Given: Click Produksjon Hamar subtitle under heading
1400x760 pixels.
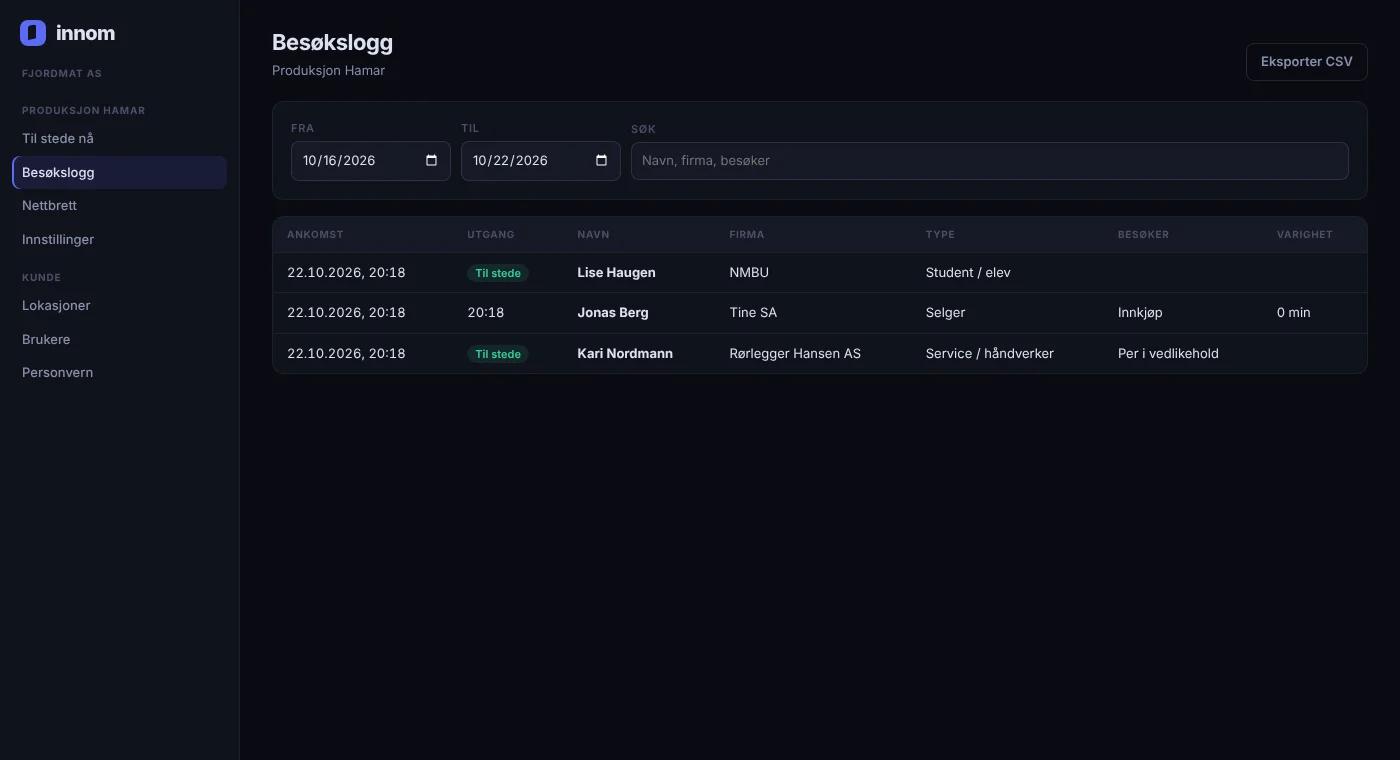Looking at the screenshot, I should pos(328,71).
